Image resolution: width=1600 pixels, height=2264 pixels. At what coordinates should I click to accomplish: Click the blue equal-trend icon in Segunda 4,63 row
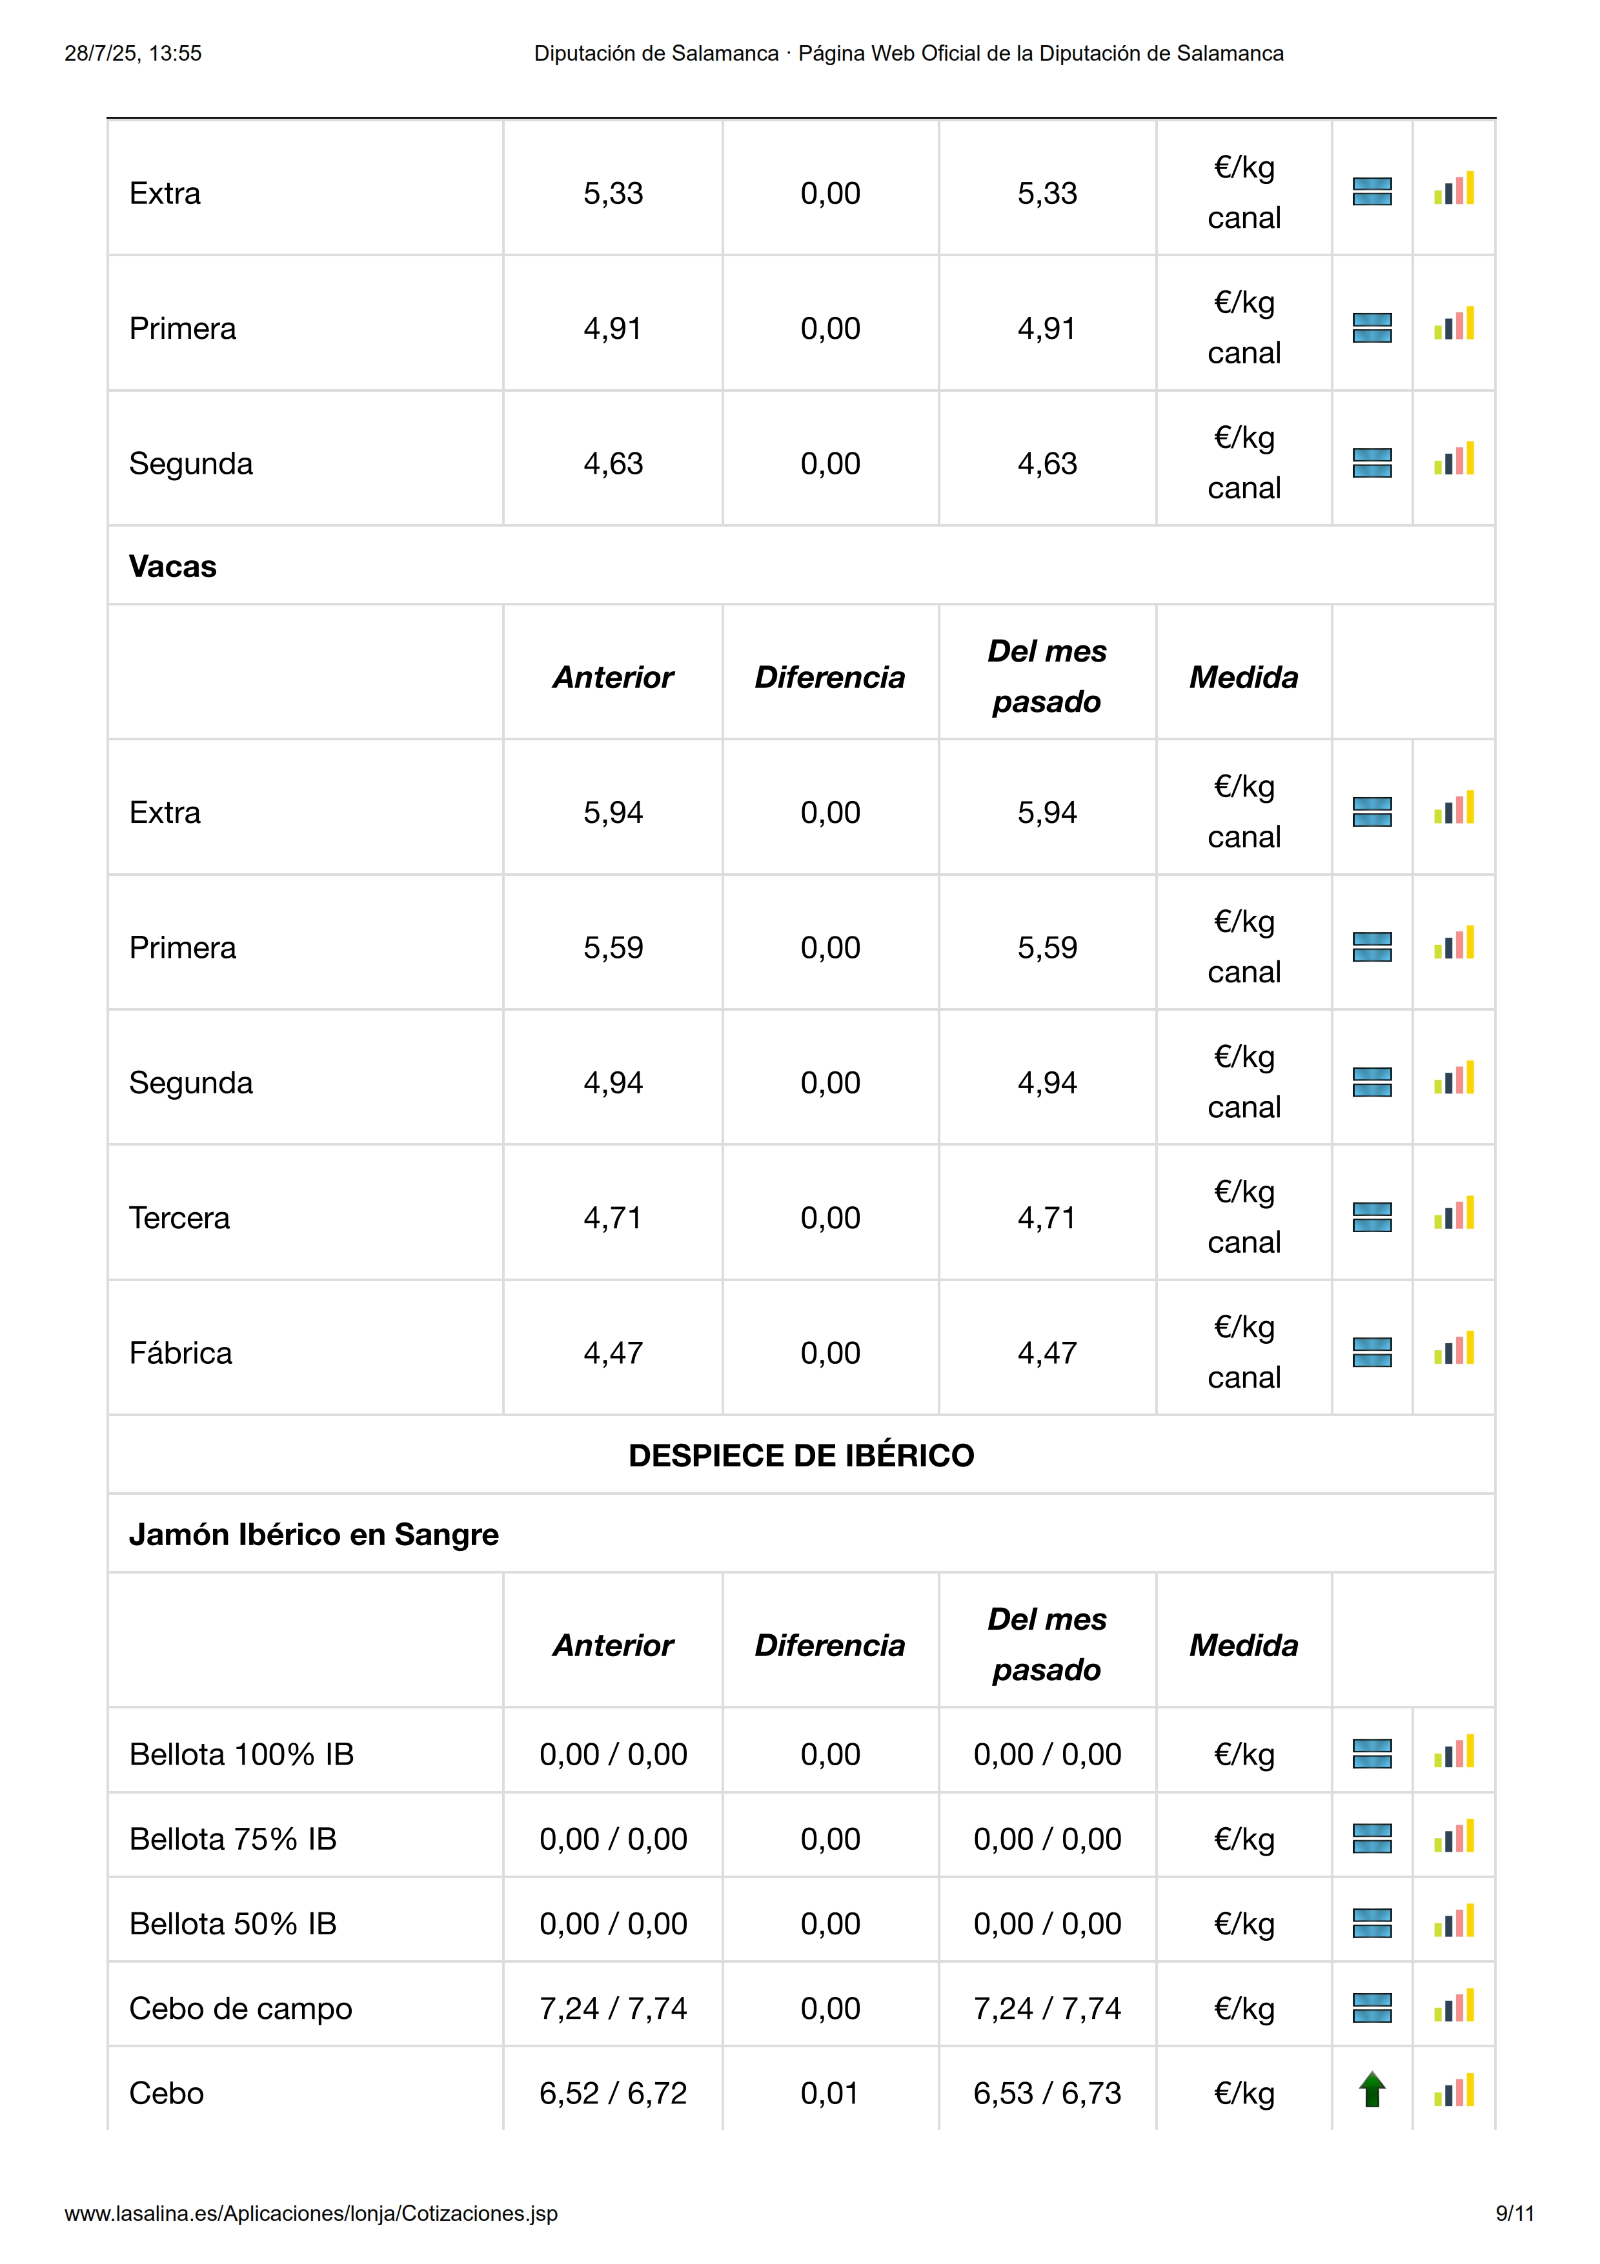(x=1371, y=462)
